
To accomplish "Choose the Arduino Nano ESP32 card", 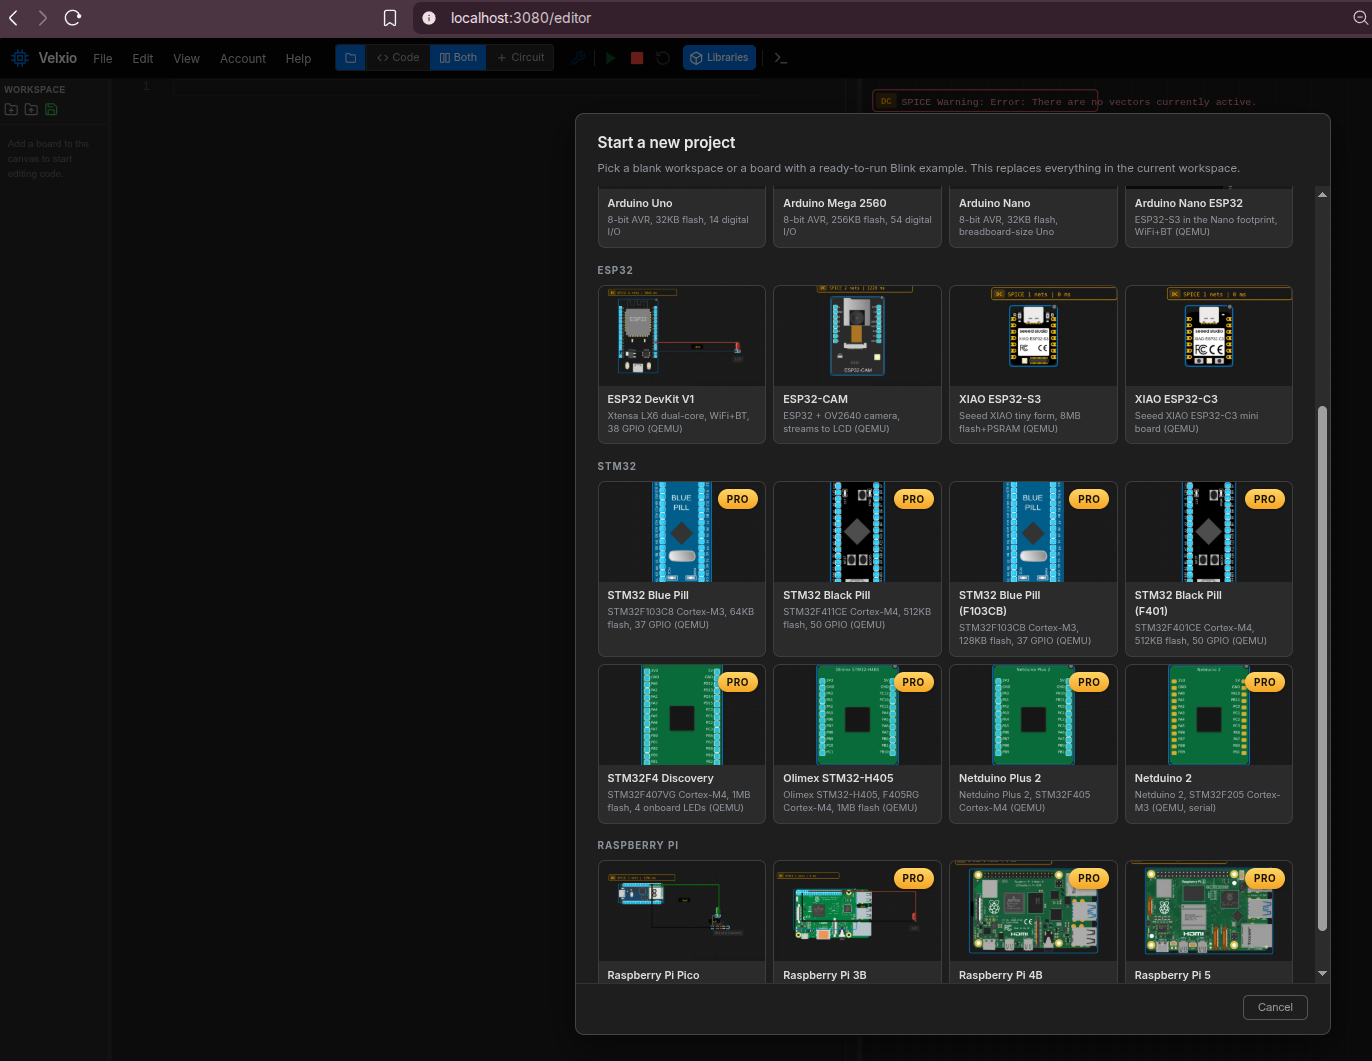I will click(1209, 217).
